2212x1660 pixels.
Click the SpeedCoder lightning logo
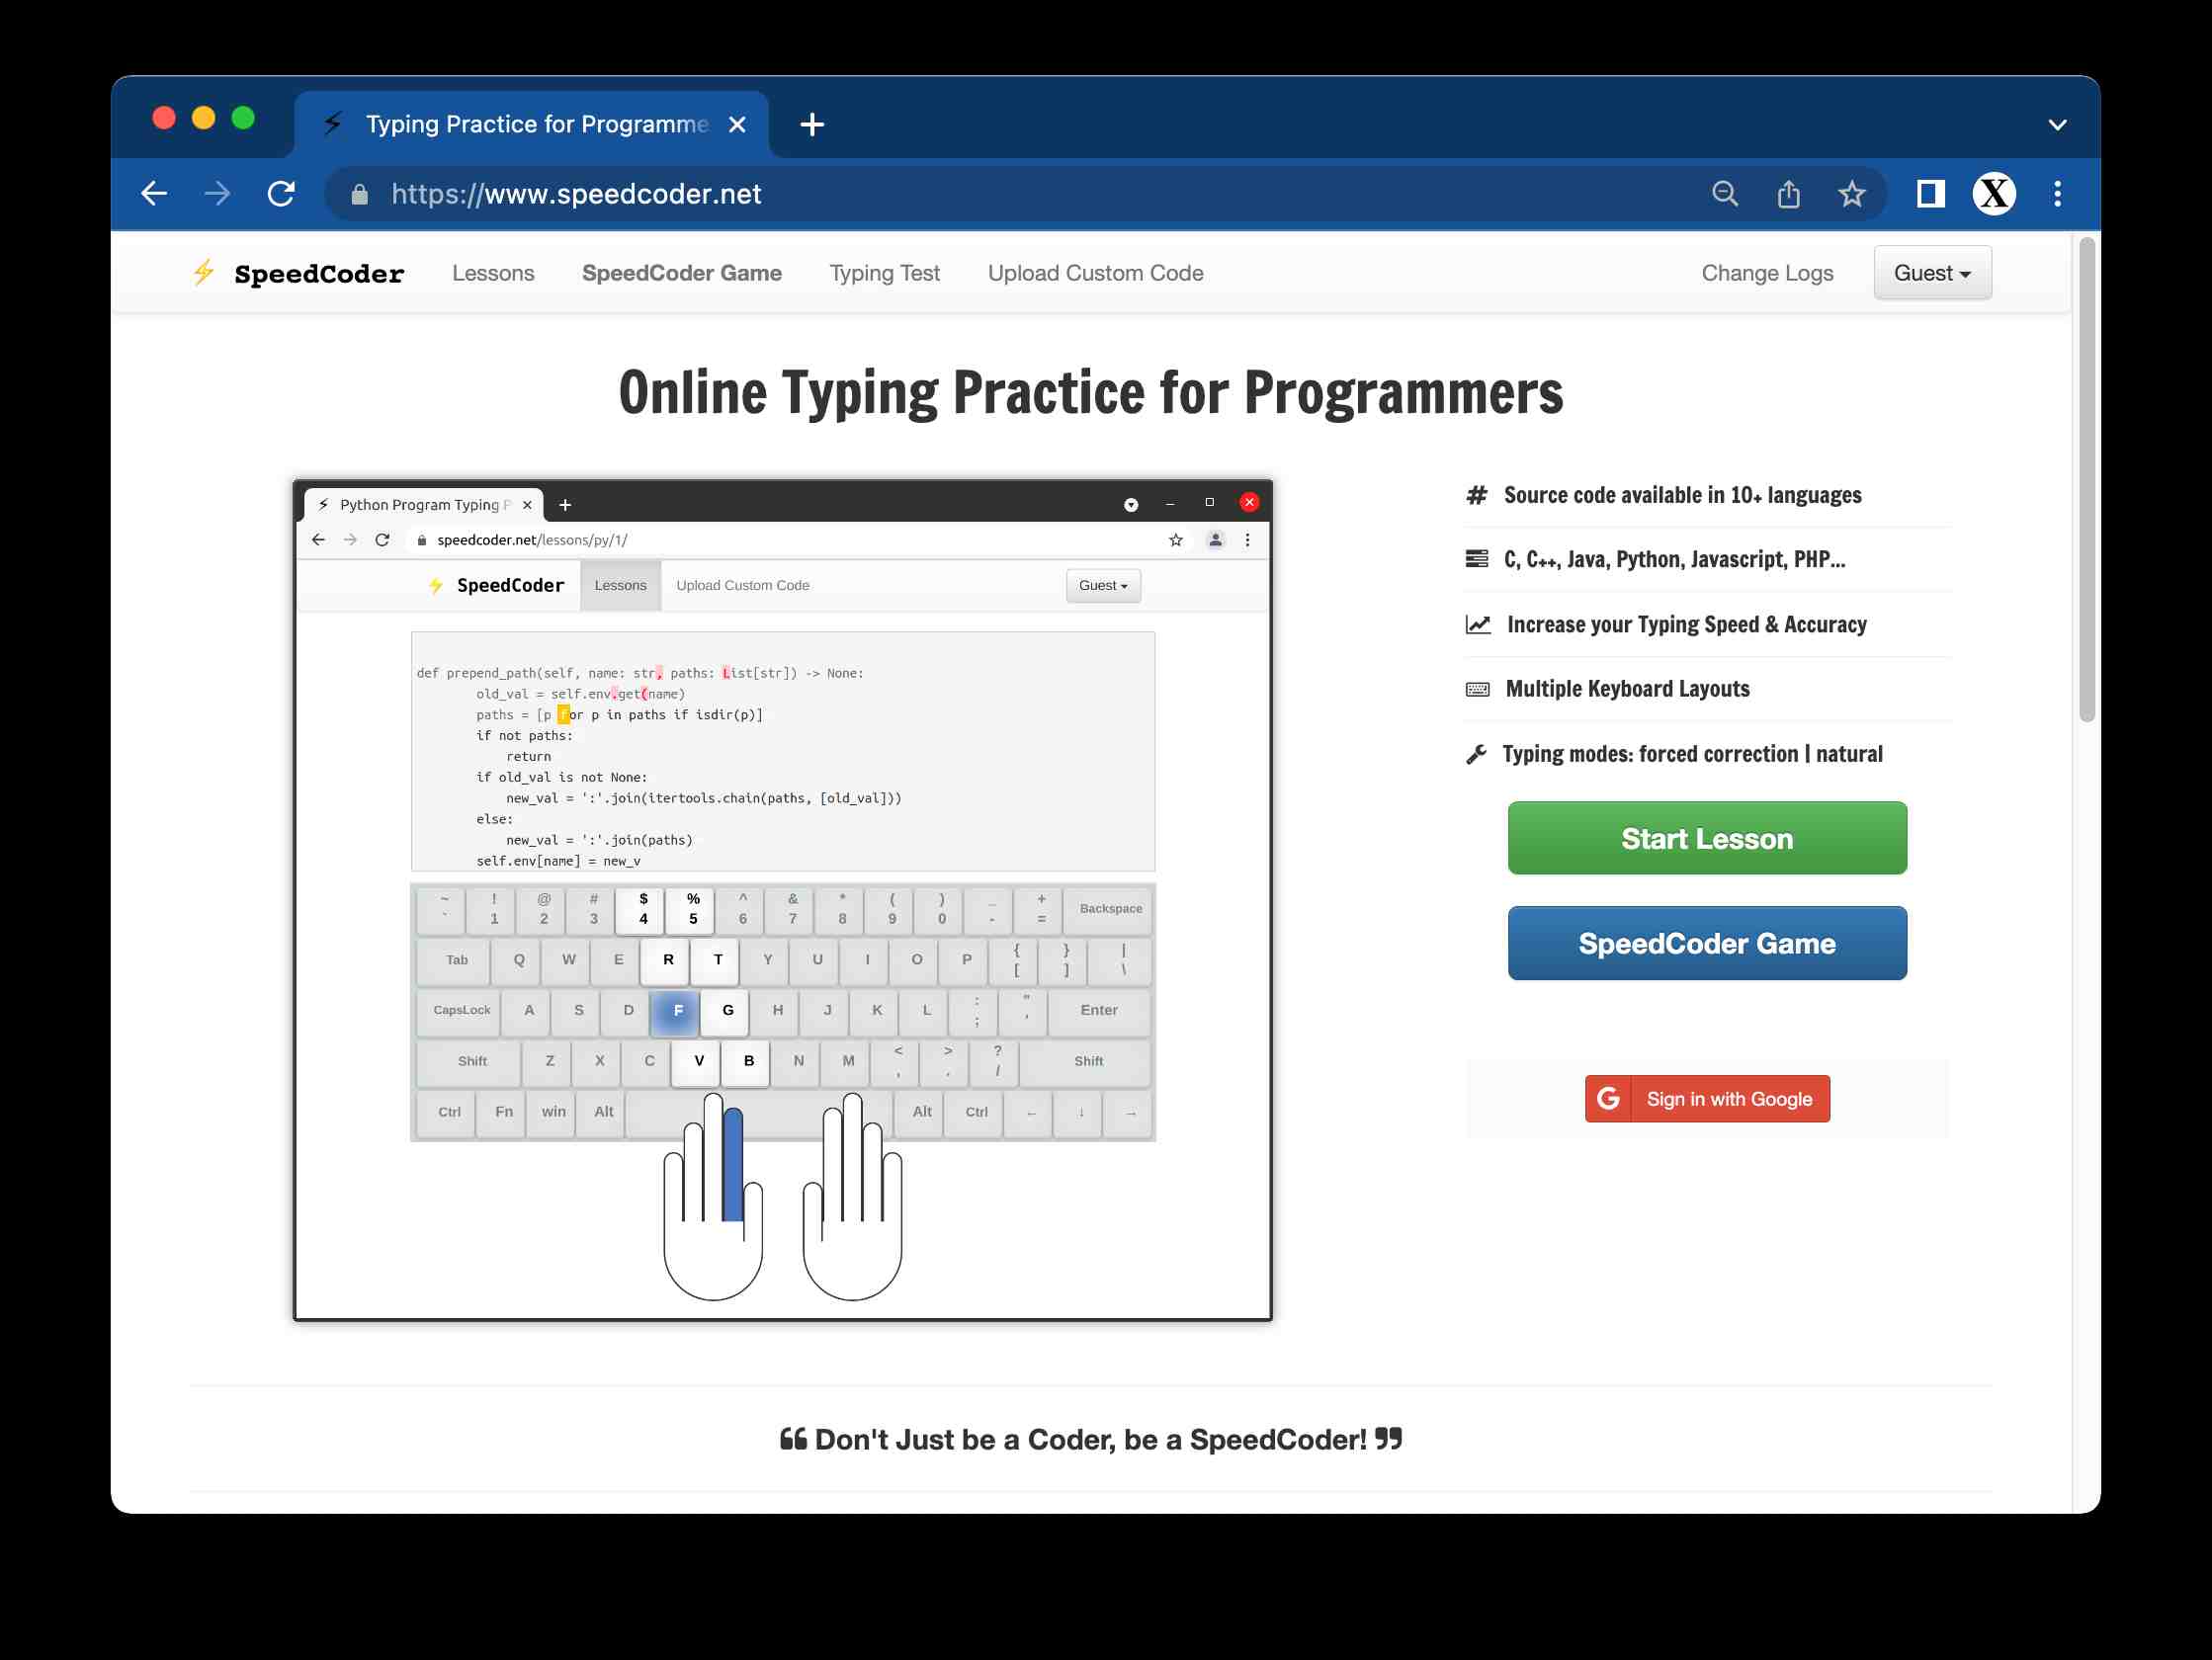tap(204, 272)
